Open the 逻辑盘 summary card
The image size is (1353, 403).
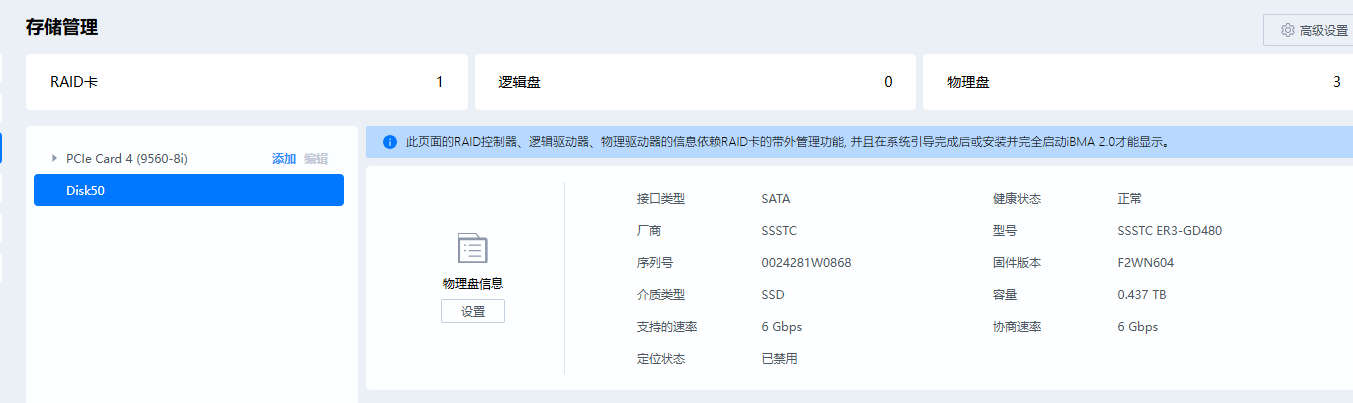pos(695,82)
